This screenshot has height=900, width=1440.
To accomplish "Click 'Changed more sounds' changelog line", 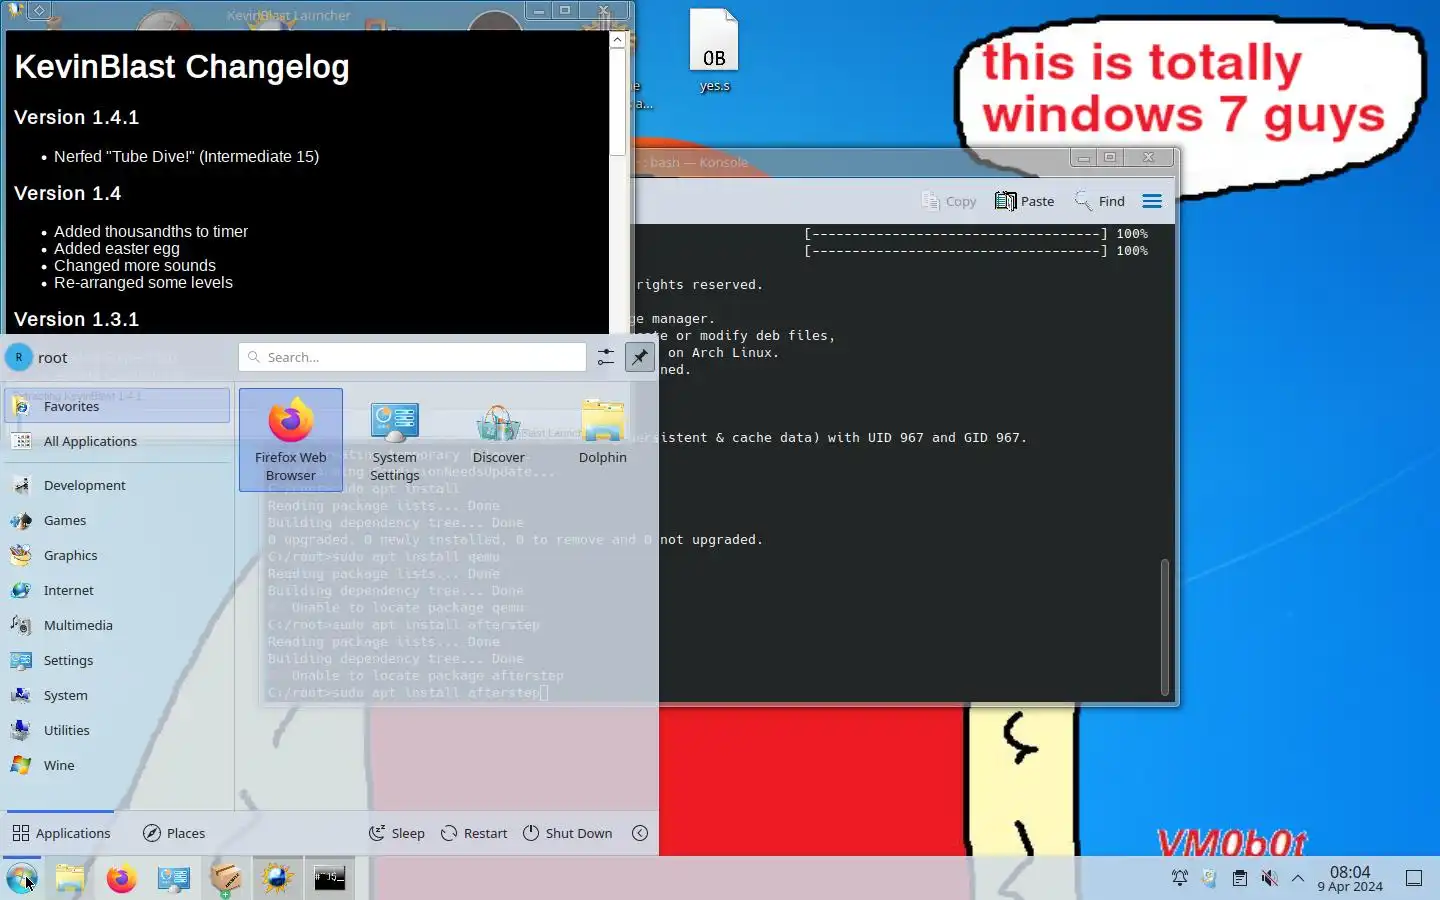I will pos(135,265).
